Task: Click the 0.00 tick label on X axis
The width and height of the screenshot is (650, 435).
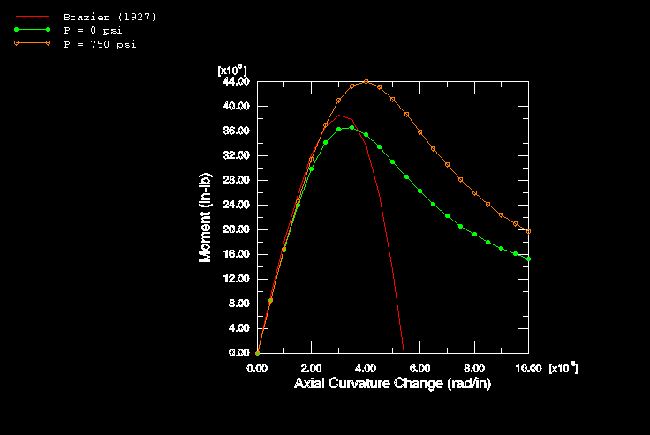Action: tap(257, 368)
